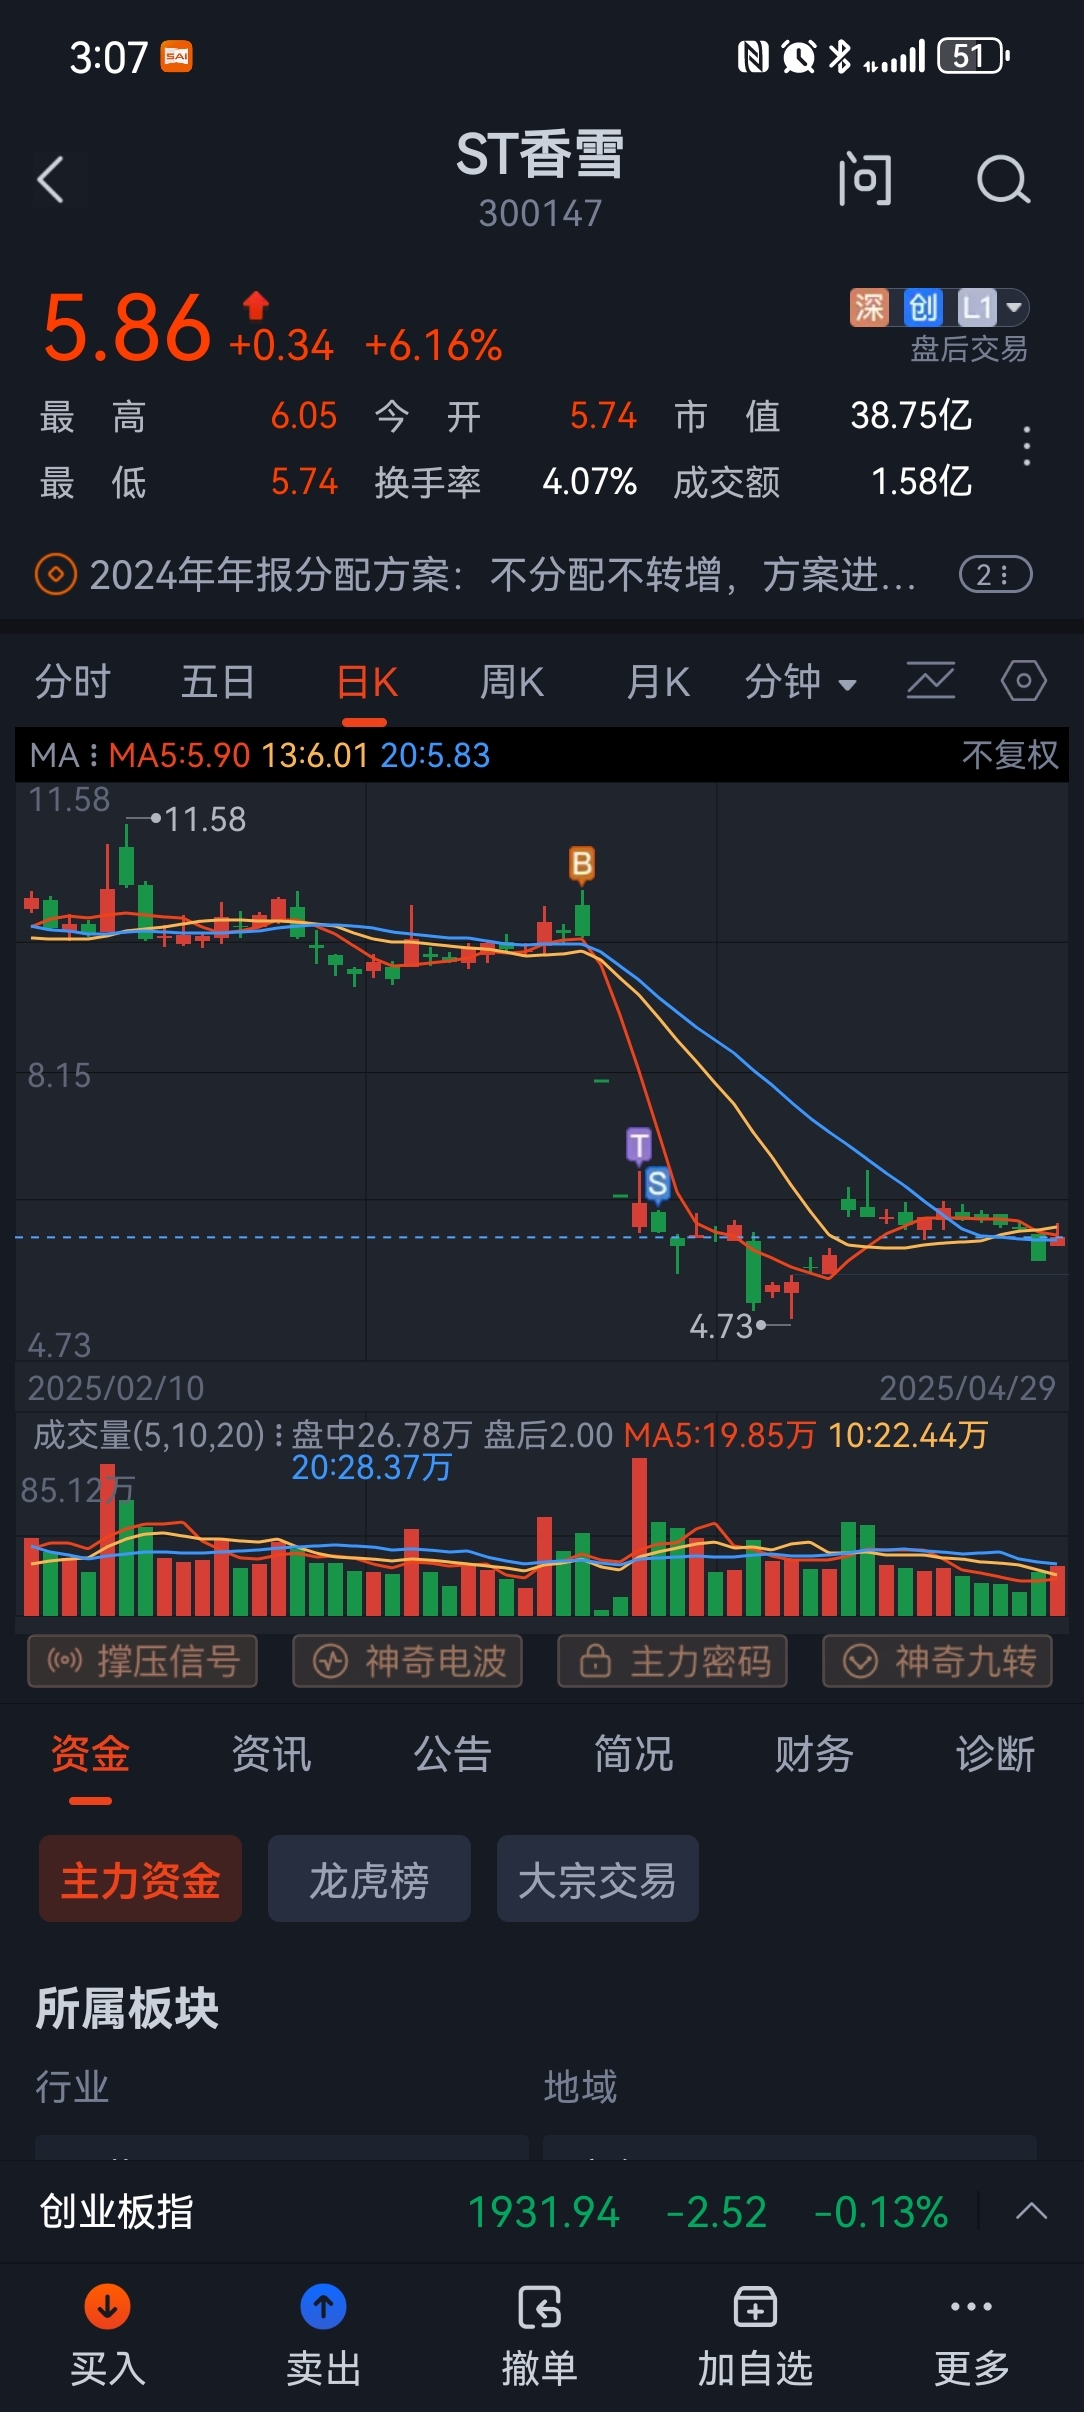
Task: Toggle the 神奇九转 indicator
Action: [x=937, y=1661]
